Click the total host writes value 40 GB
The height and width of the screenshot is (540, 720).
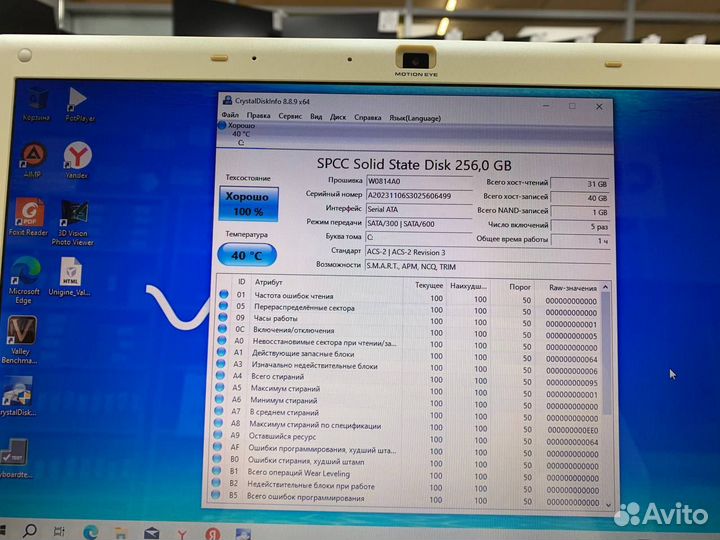pyautogui.click(x=580, y=198)
